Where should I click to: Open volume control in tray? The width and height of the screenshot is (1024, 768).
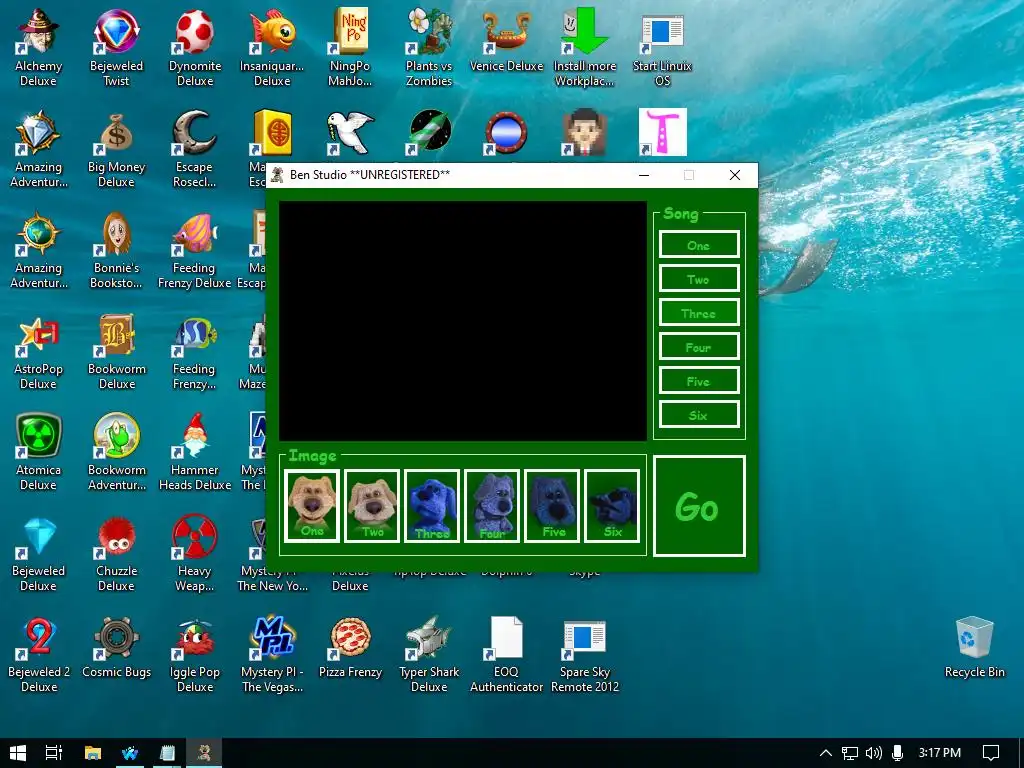point(873,753)
